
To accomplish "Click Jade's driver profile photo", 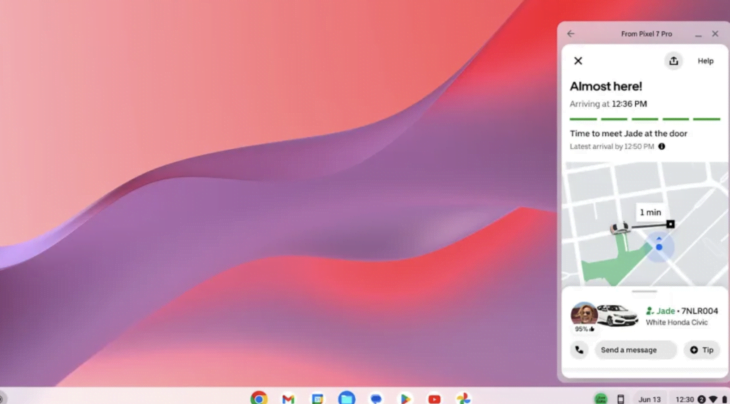I will [584, 314].
